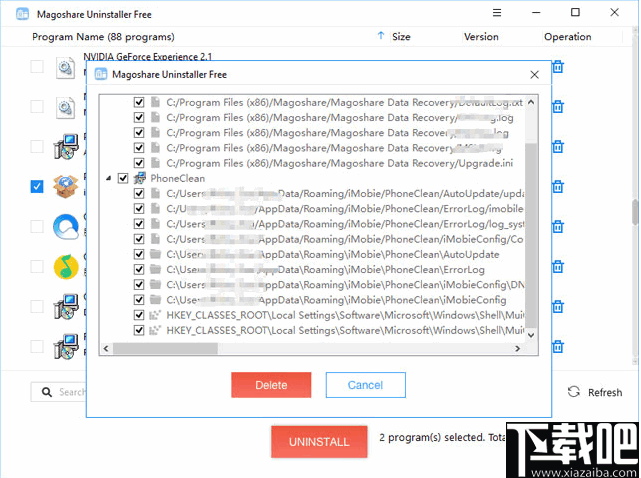Viewport: 641px width, 478px height.
Task: Click the Operation column header
Action: point(567,37)
